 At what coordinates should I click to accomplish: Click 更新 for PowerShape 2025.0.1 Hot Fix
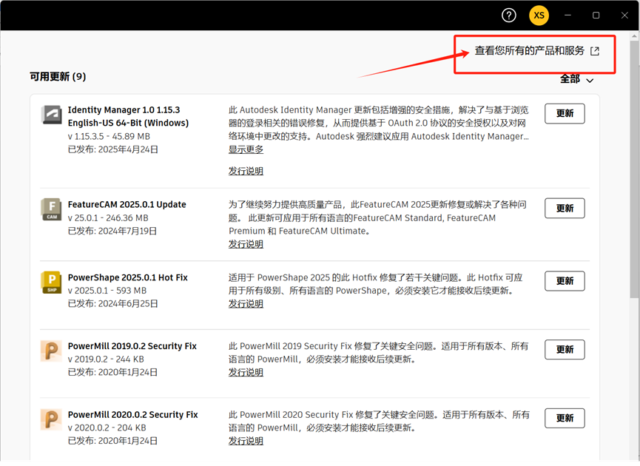click(564, 281)
